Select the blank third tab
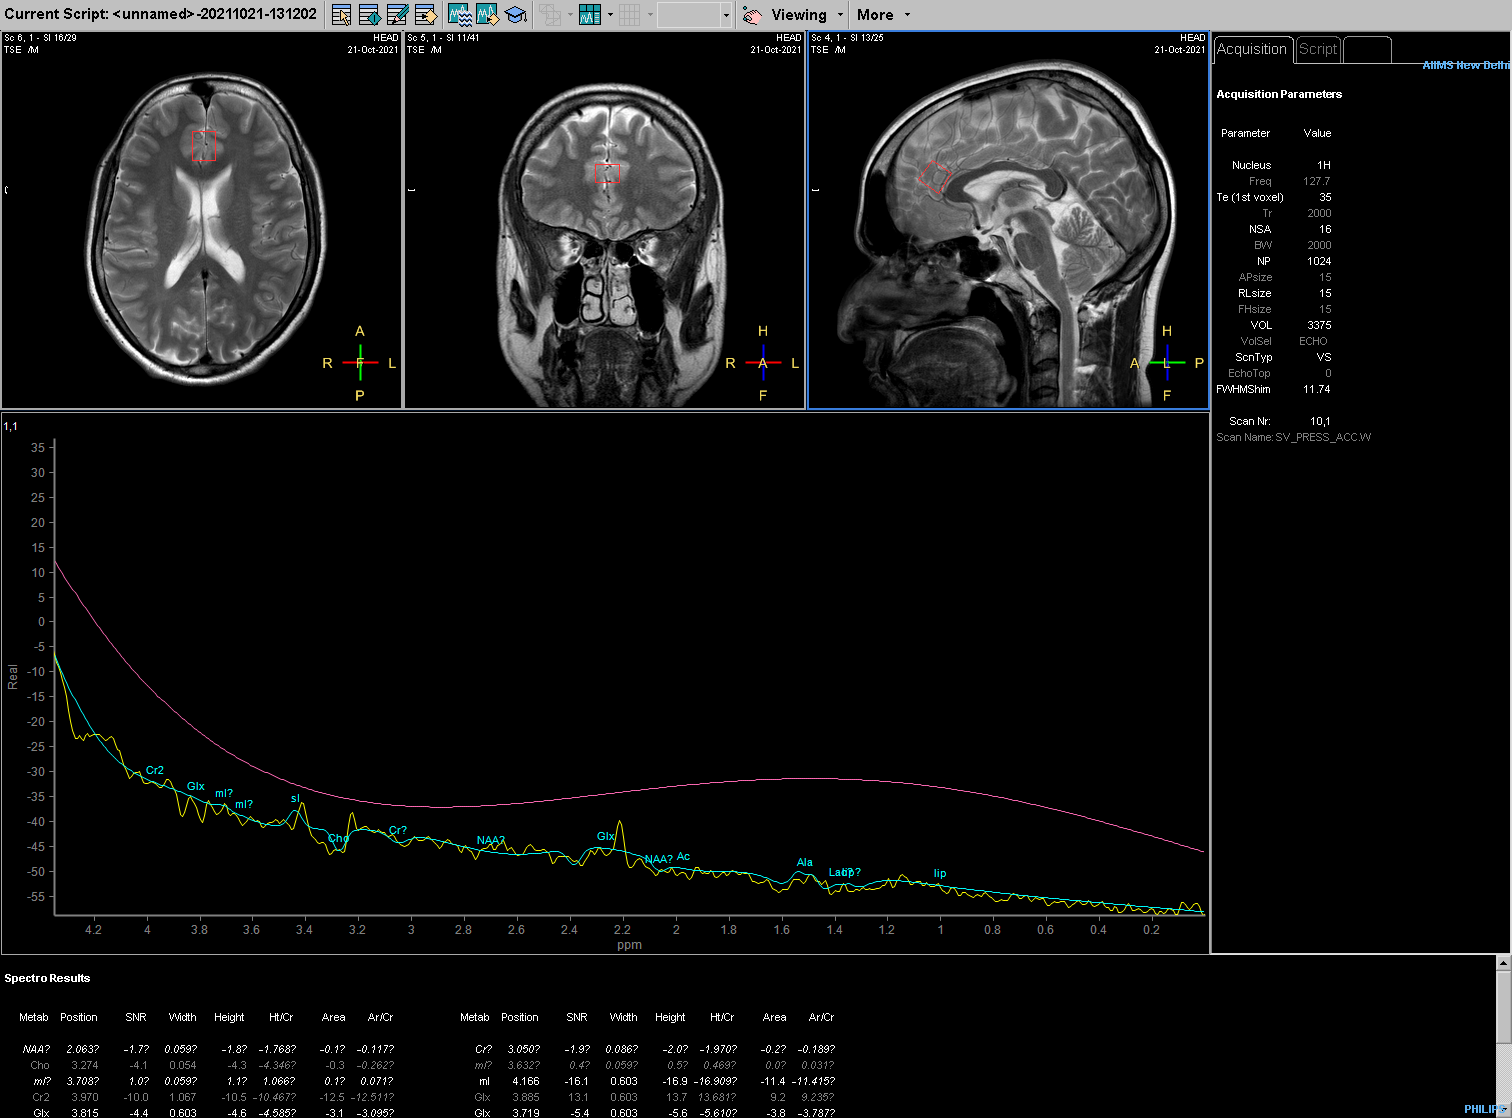This screenshot has width=1512, height=1118. (x=1366, y=49)
